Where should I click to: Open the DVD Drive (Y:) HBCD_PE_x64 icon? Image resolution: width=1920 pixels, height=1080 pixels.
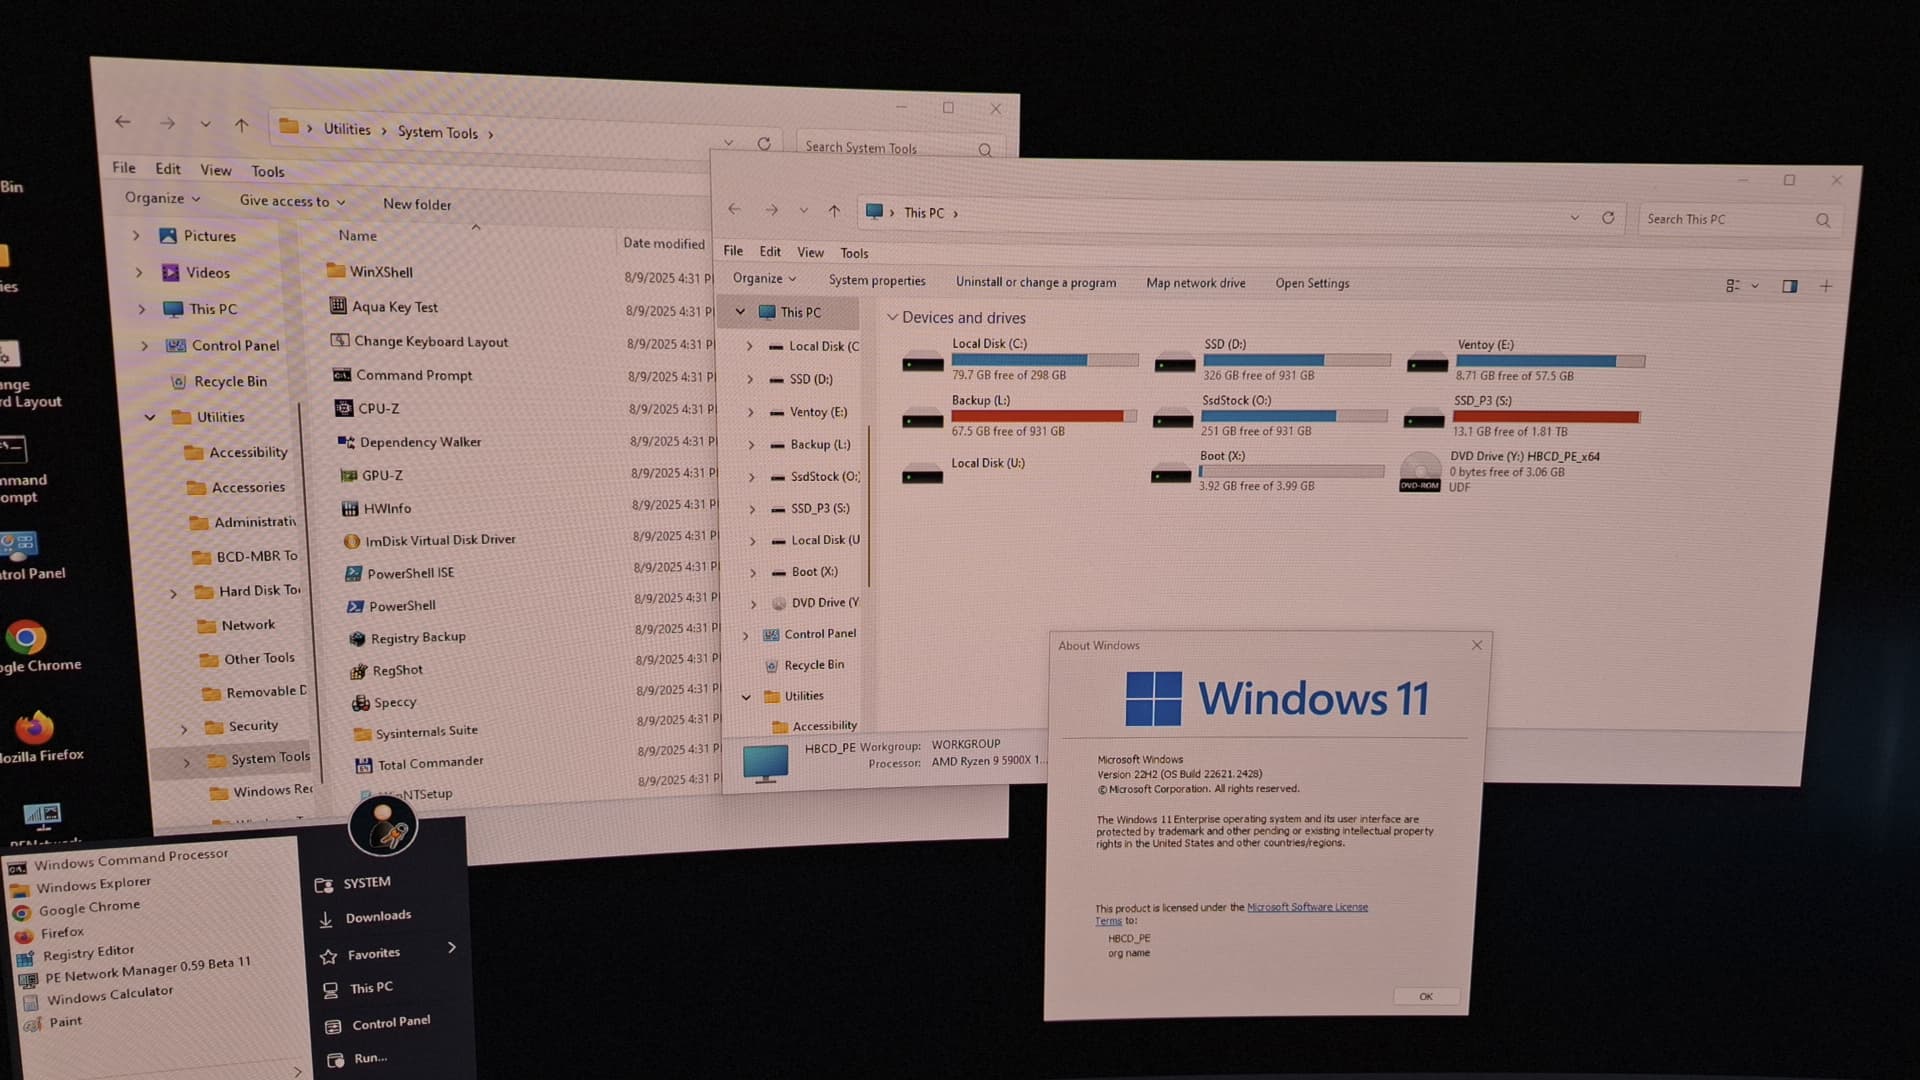point(1419,471)
